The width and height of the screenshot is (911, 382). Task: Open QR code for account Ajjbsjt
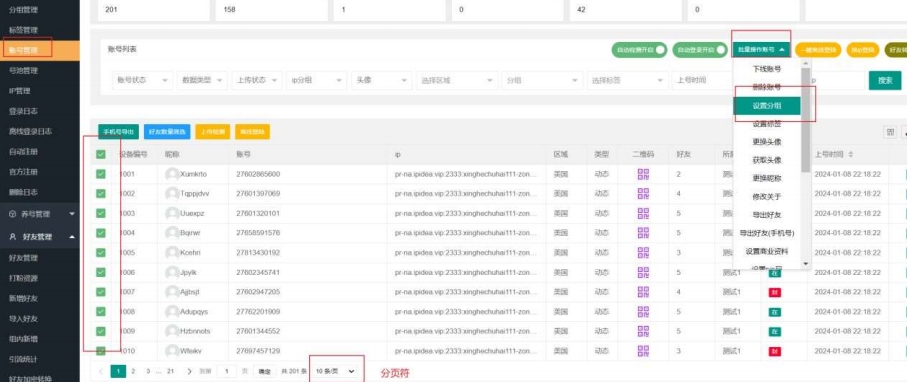(x=643, y=292)
